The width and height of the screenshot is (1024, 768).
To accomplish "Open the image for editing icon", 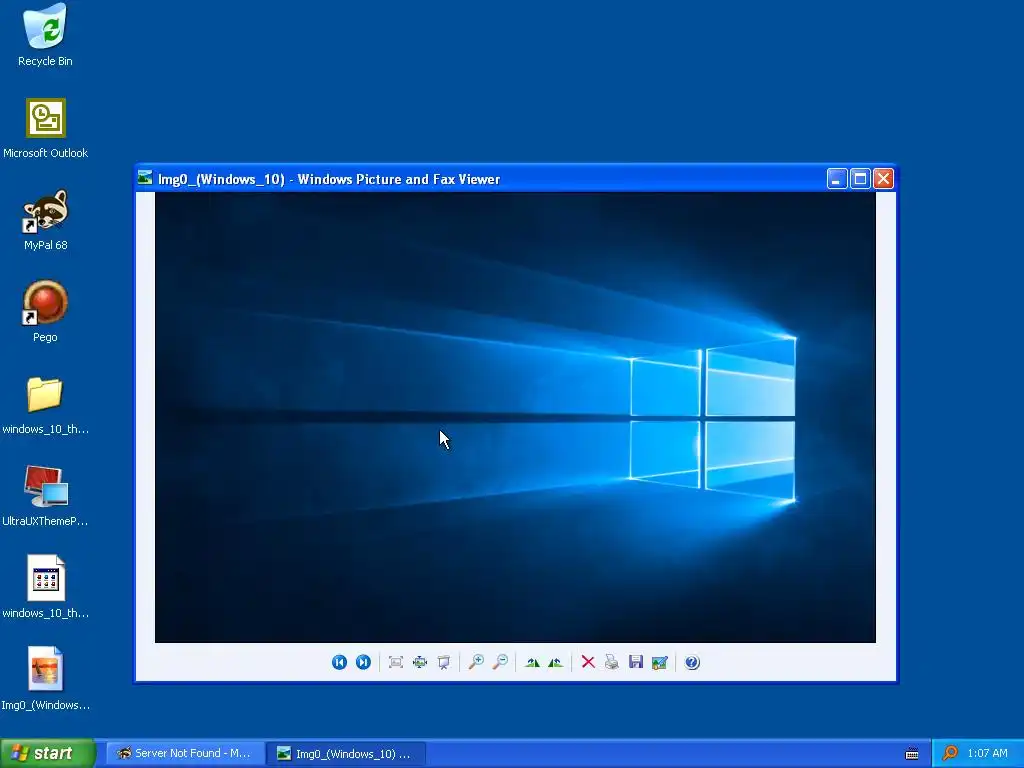I will 660,662.
